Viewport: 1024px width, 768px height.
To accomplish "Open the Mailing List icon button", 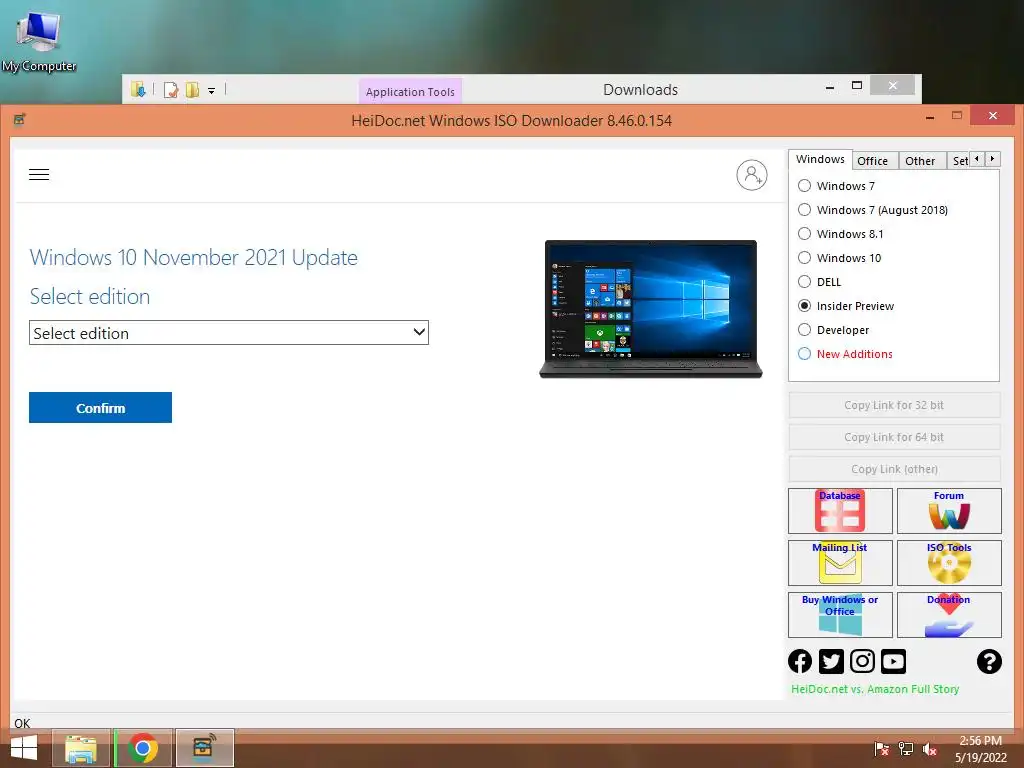I will 840,562.
